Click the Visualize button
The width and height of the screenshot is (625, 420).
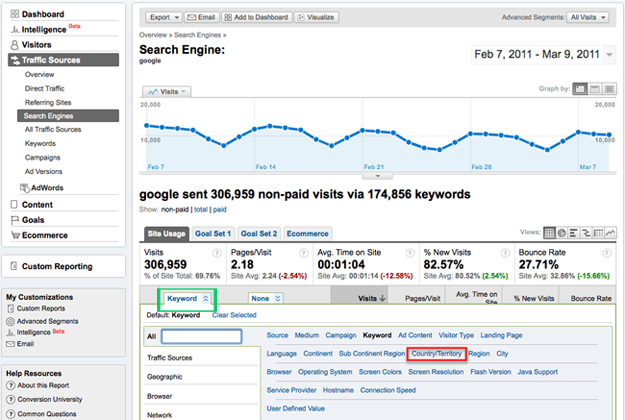tap(316, 17)
